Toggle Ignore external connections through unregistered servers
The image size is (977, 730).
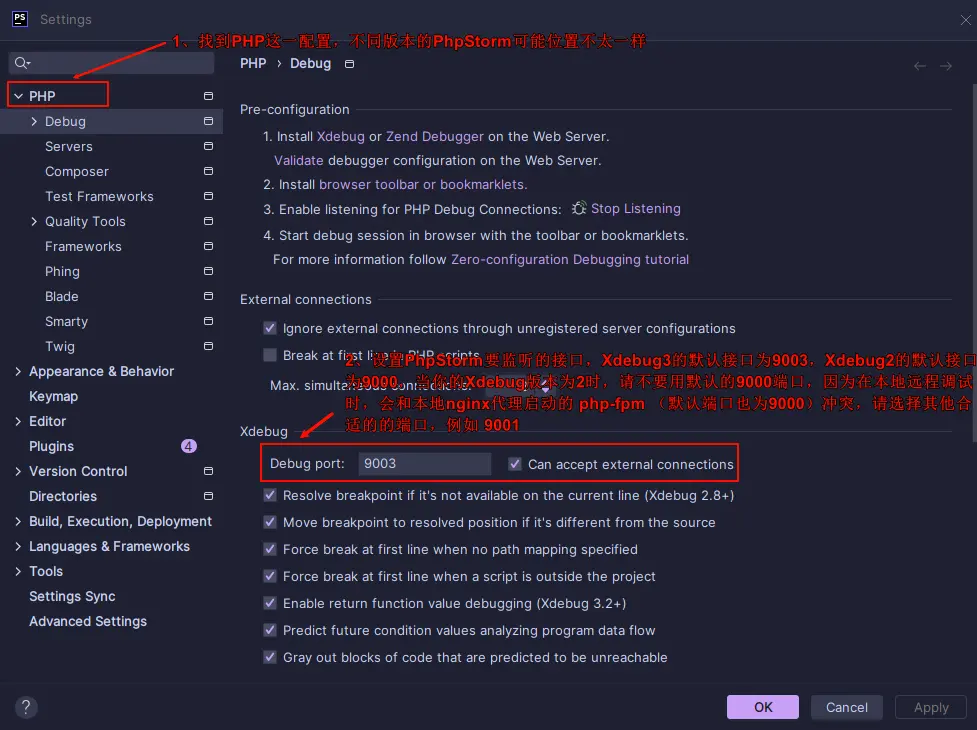tap(270, 328)
